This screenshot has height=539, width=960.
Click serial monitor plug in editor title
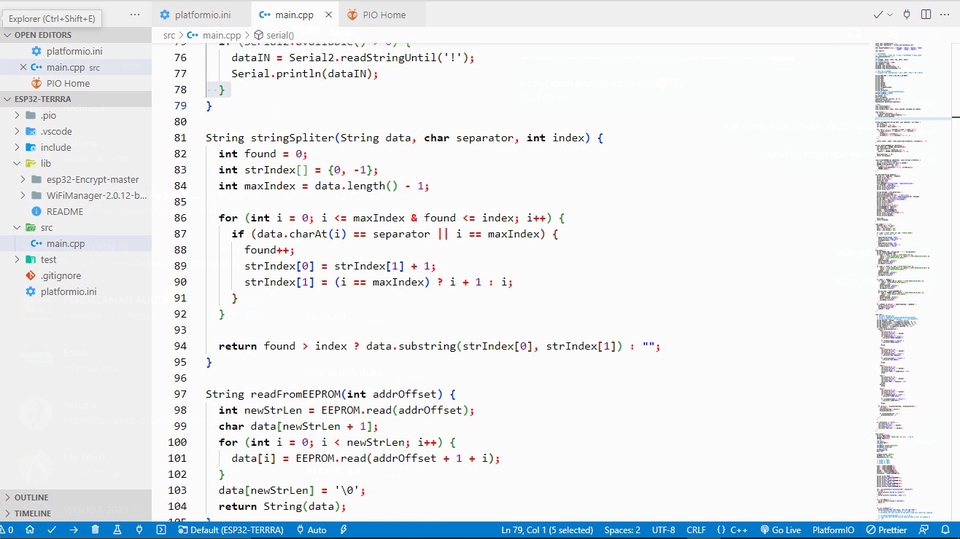pyautogui.click(x=907, y=15)
